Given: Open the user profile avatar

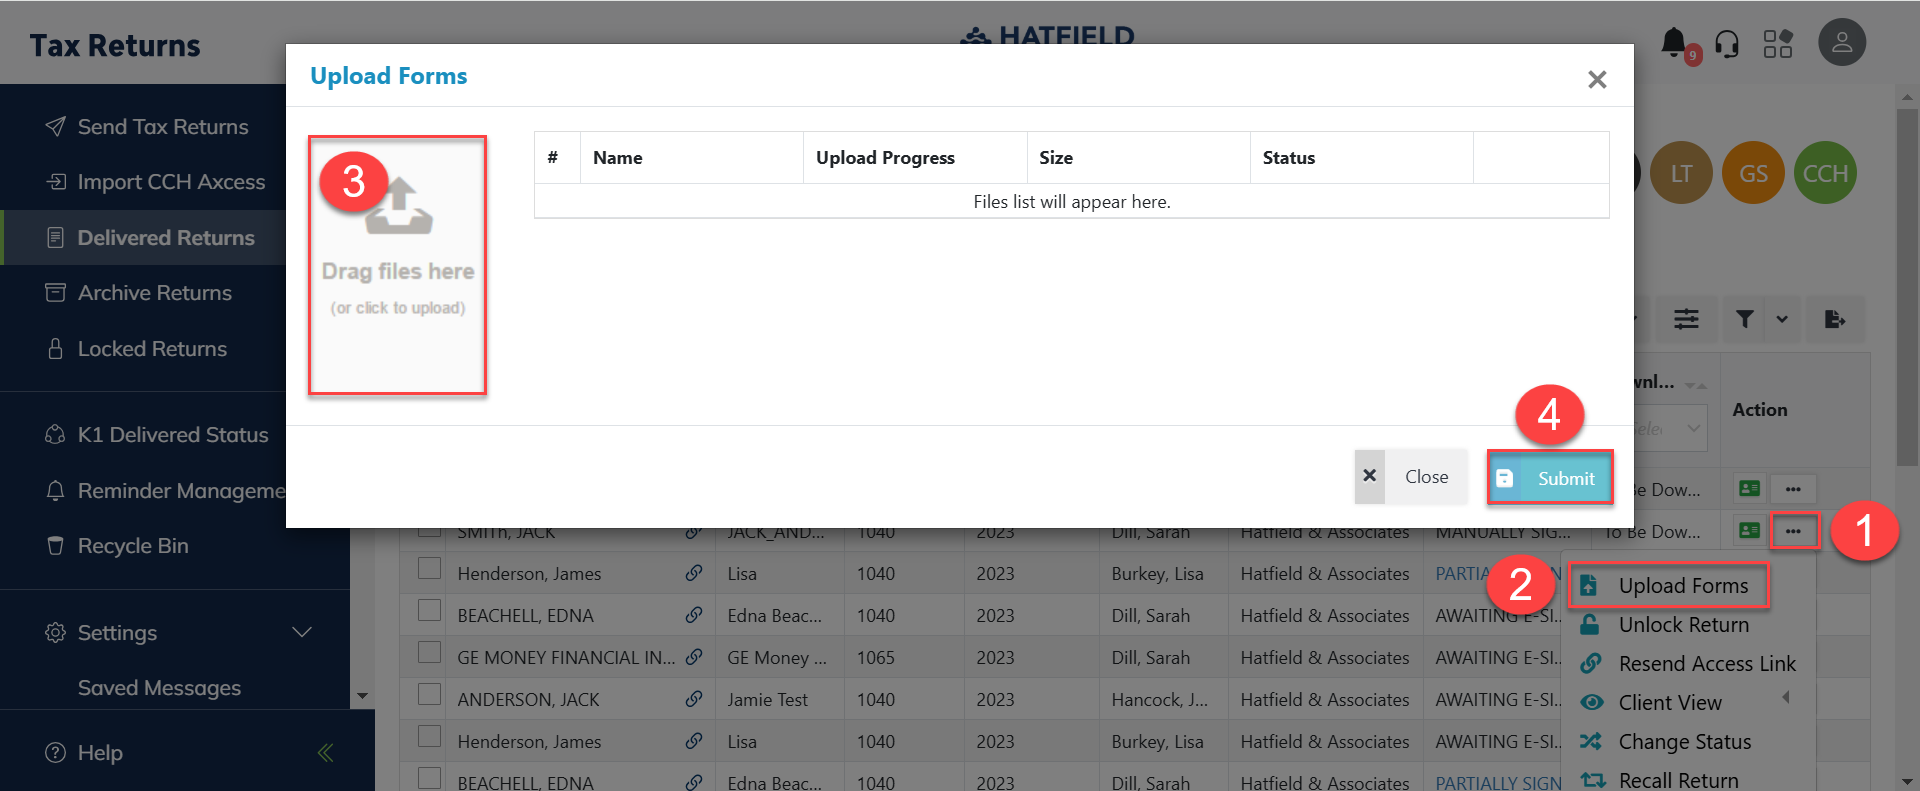Looking at the screenshot, I should coord(1841,43).
